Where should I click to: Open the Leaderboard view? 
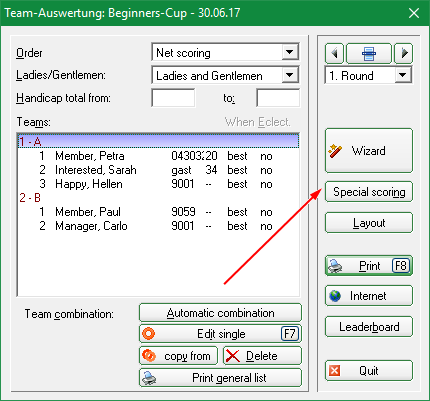(x=369, y=327)
